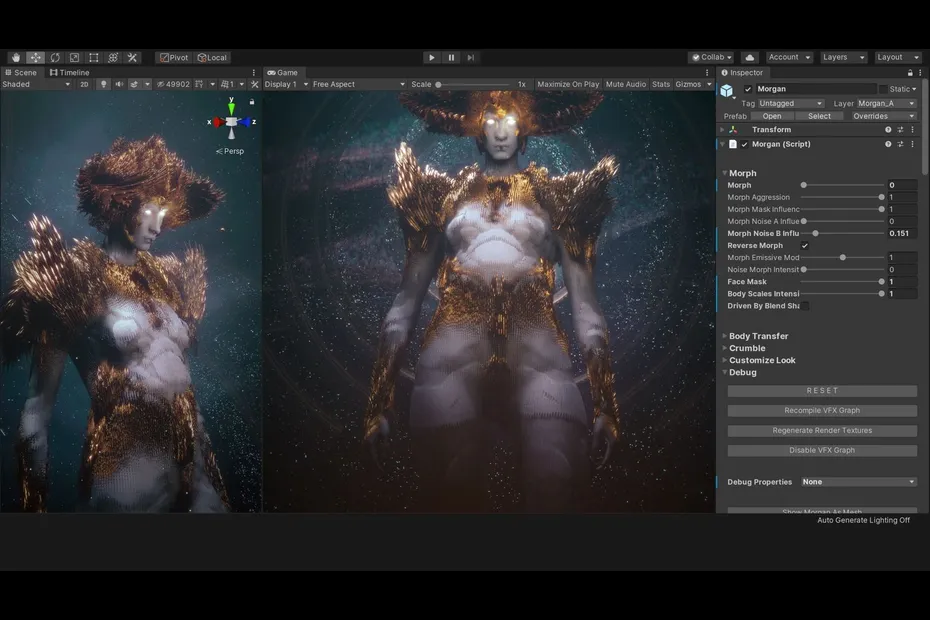The height and width of the screenshot is (620, 930).
Task: Toggle Maximize On Play
Action: point(568,84)
